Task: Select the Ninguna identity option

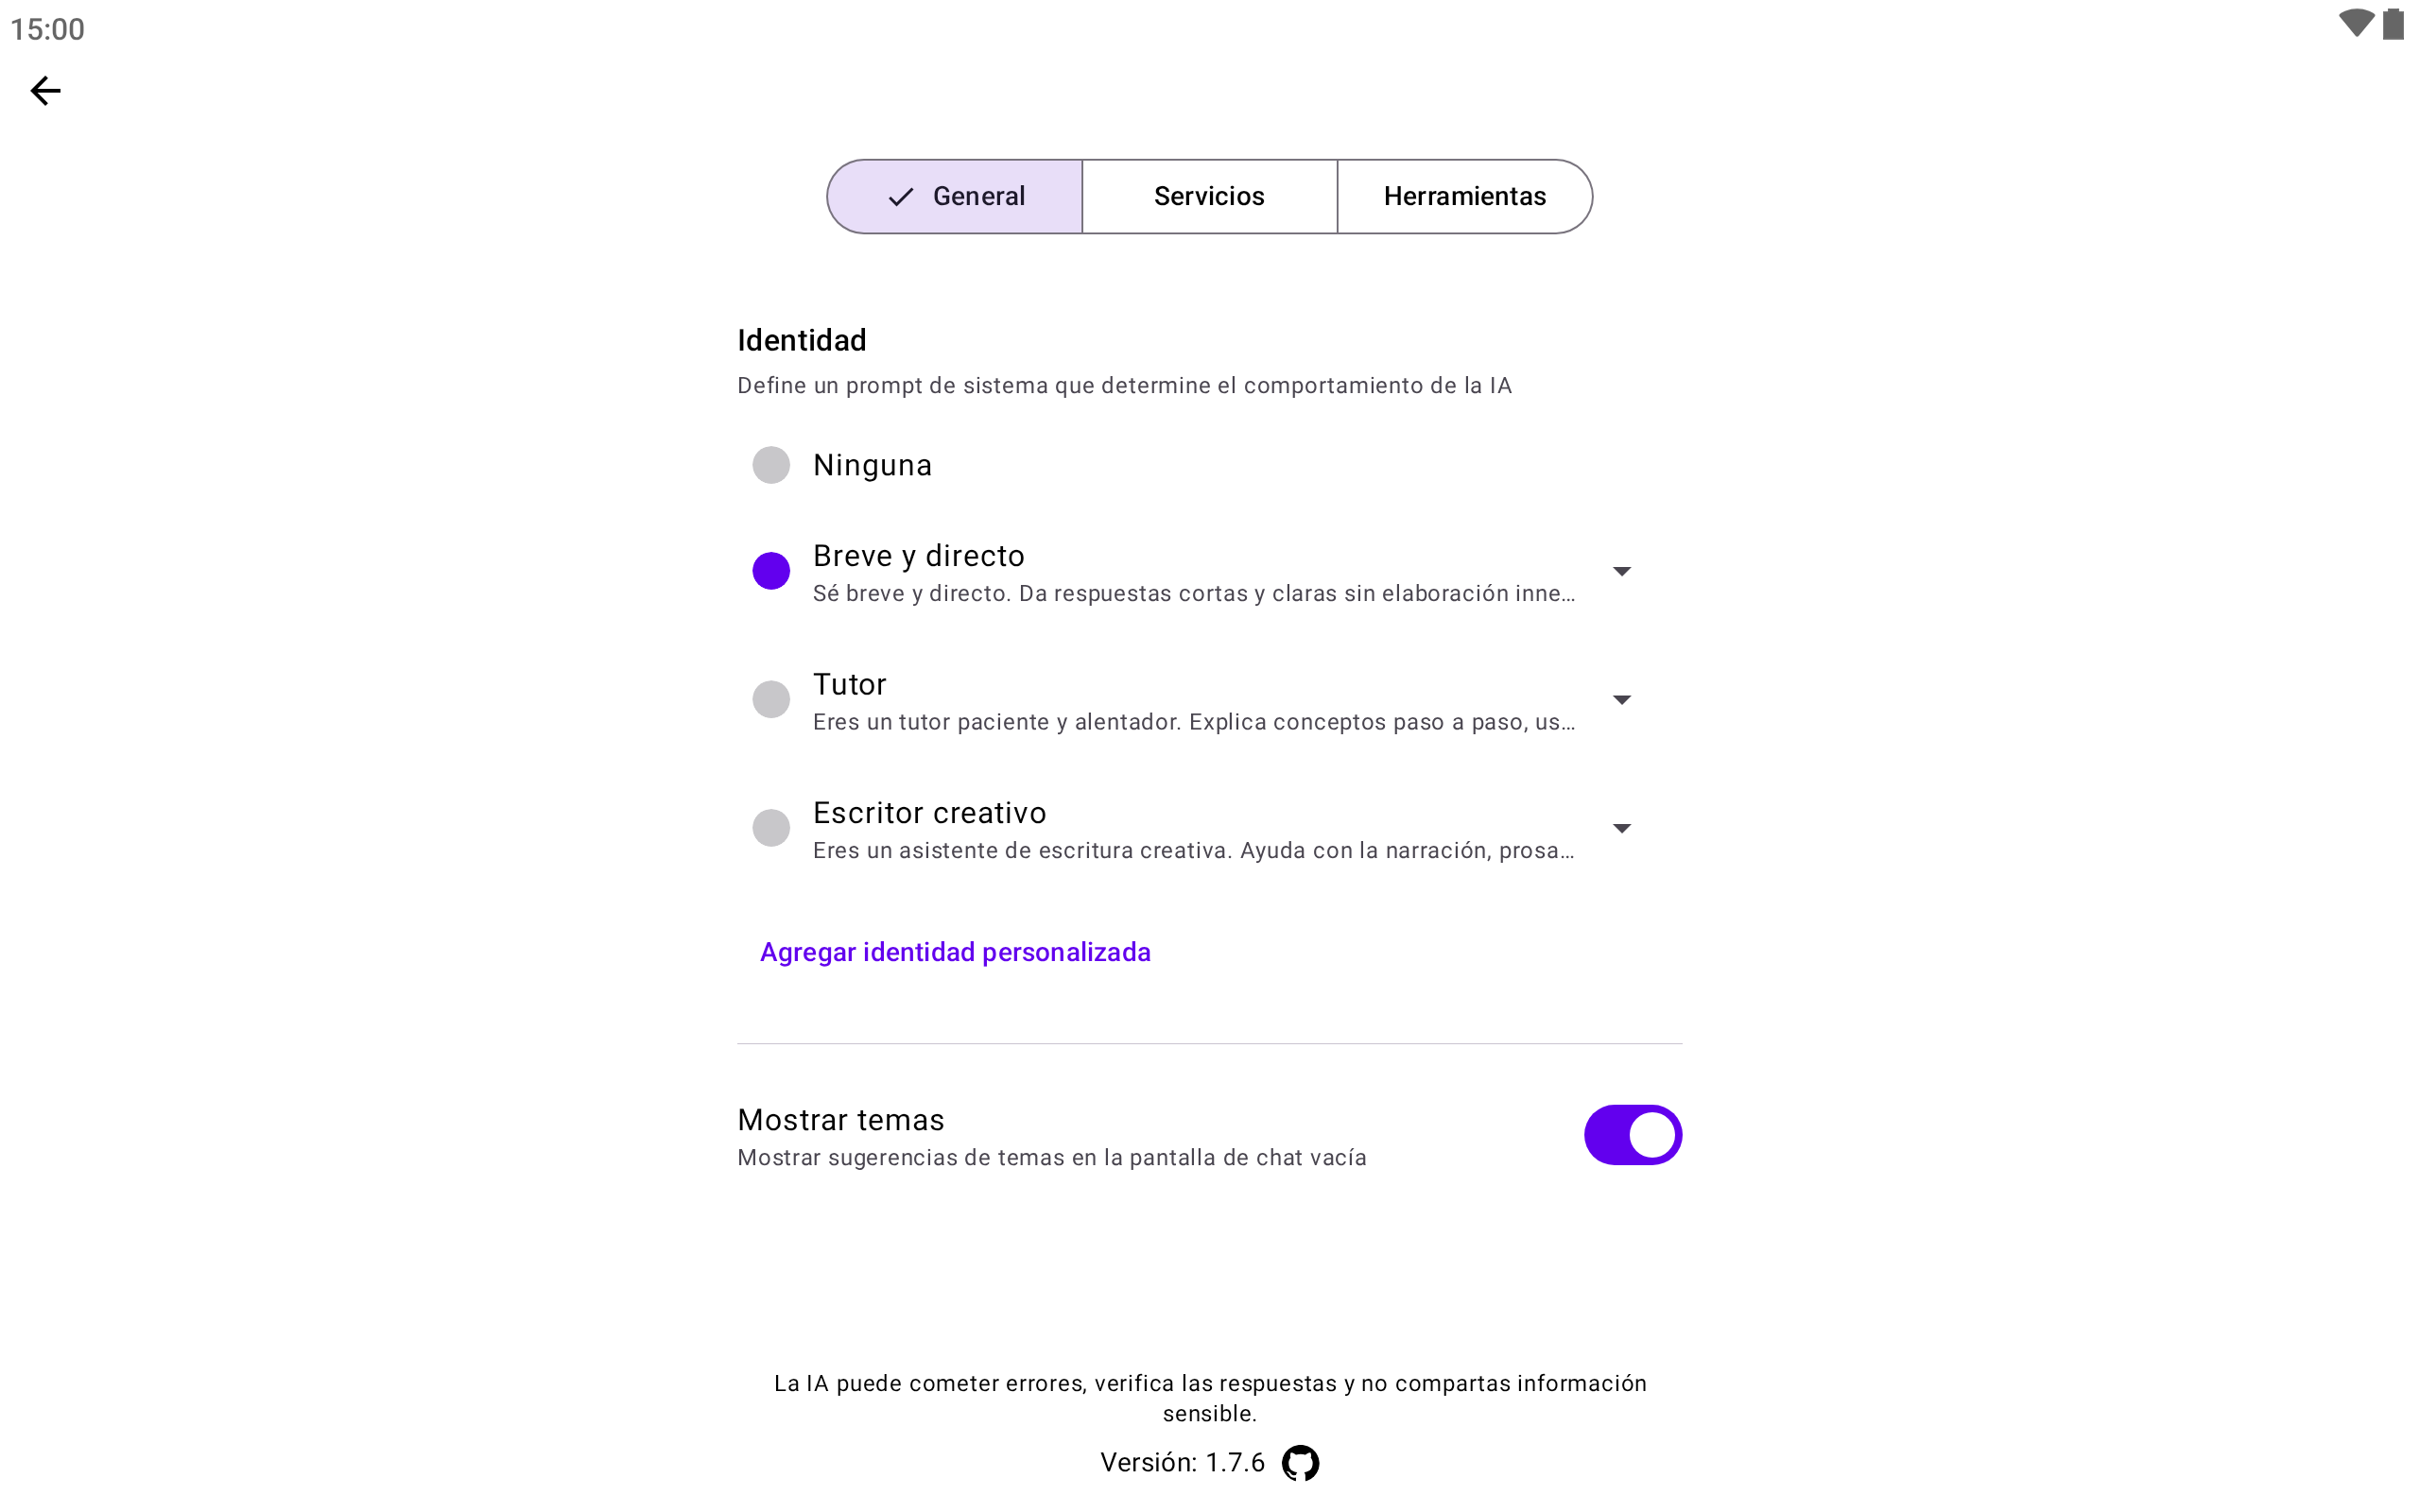Action: coord(771,465)
